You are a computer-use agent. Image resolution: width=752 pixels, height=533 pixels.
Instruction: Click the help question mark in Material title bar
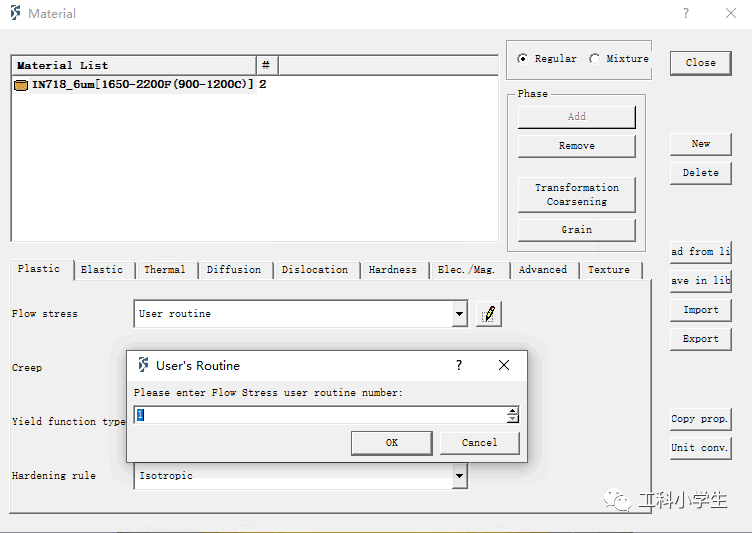(x=686, y=13)
